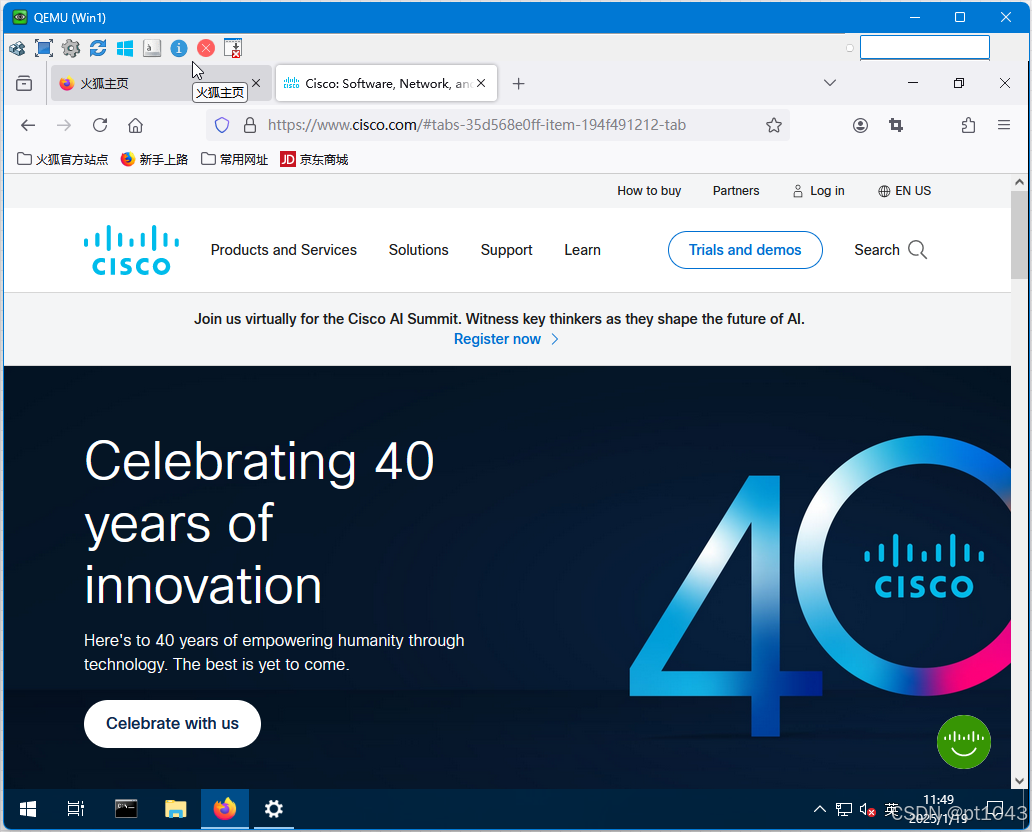The height and width of the screenshot is (832, 1032).
Task: Click the QEMU refresh arrows icon
Action: [x=98, y=48]
